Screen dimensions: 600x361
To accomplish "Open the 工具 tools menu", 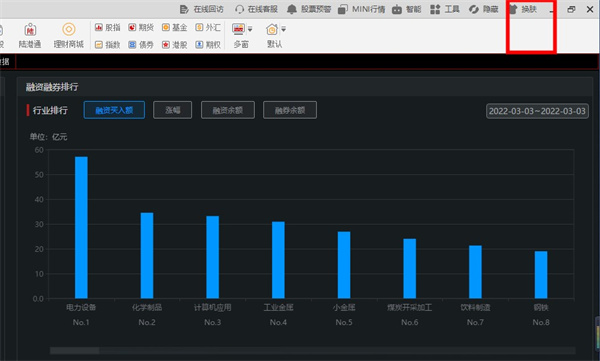I will (x=445, y=9).
